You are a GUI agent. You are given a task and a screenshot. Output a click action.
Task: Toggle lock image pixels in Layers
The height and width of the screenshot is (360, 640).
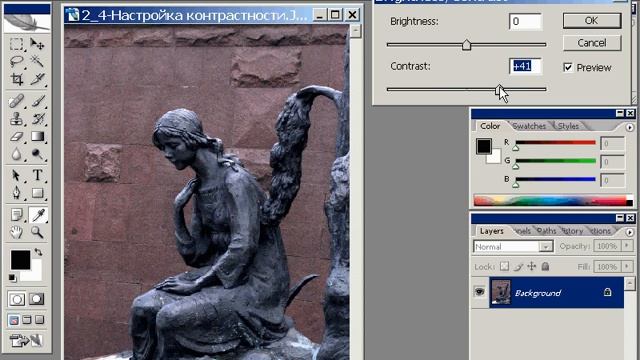click(518, 267)
